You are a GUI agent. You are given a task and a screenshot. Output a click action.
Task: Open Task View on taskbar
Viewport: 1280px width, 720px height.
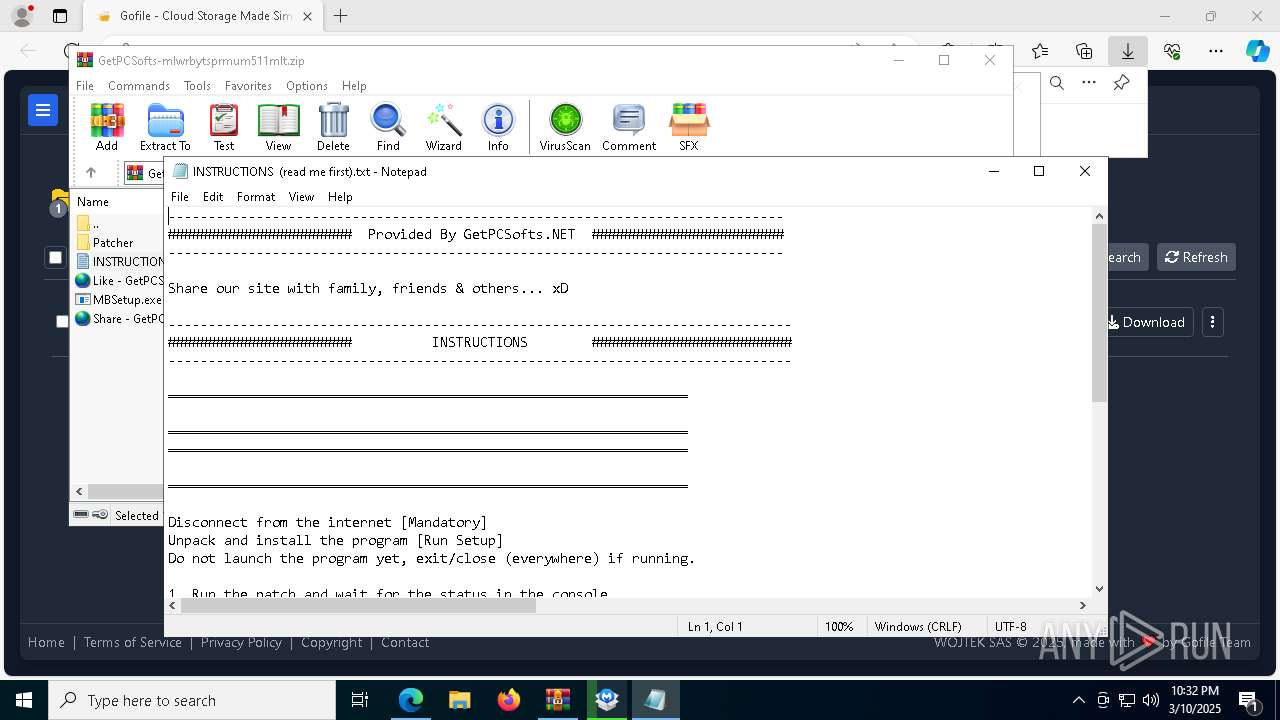point(361,700)
